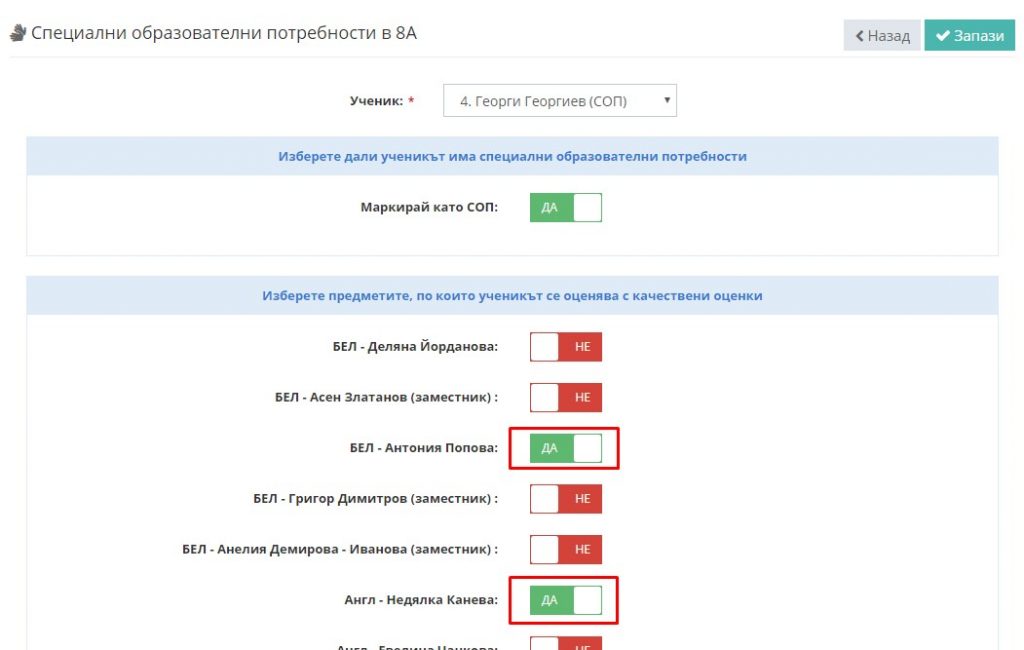Disable БЕЛ - Антония Попова toggle
1024x650 pixels.
(566, 448)
